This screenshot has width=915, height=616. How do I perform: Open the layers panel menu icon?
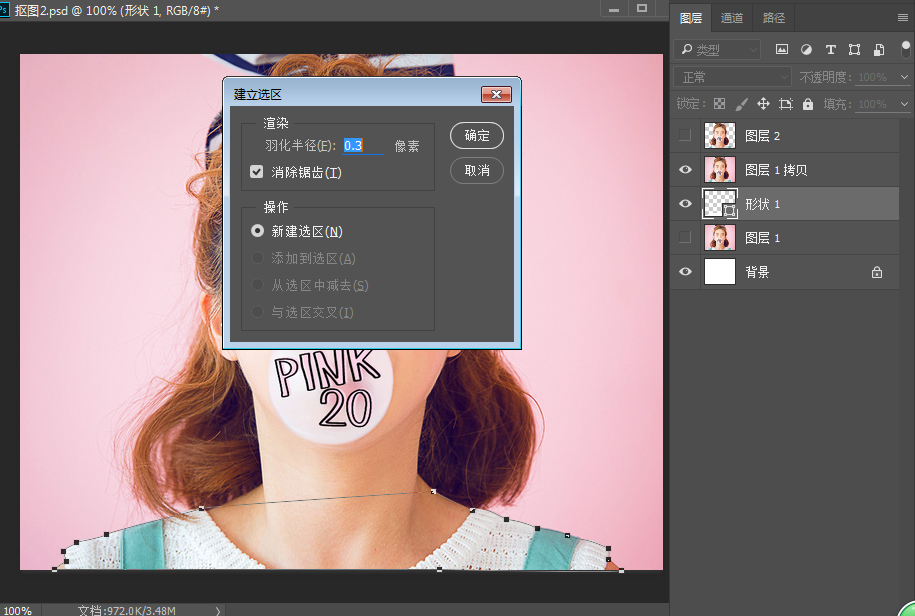[903, 18]
